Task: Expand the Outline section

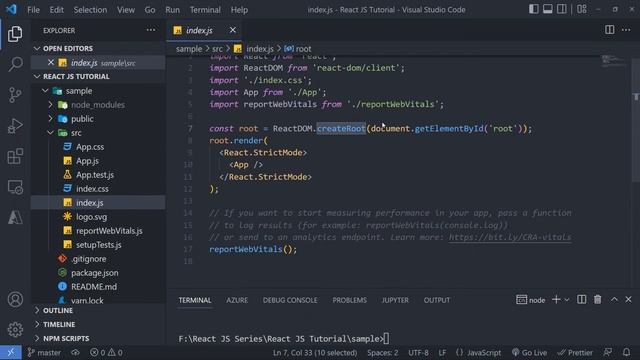Action: [x=98, y=311]
